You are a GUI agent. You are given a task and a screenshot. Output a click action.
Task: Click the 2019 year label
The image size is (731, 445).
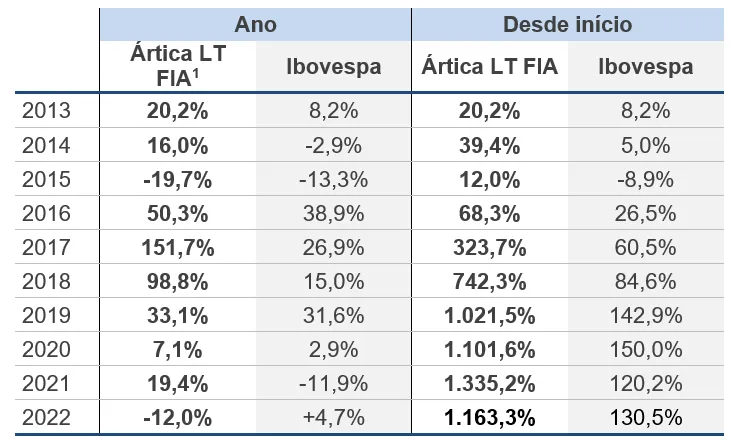coord(47,316)
